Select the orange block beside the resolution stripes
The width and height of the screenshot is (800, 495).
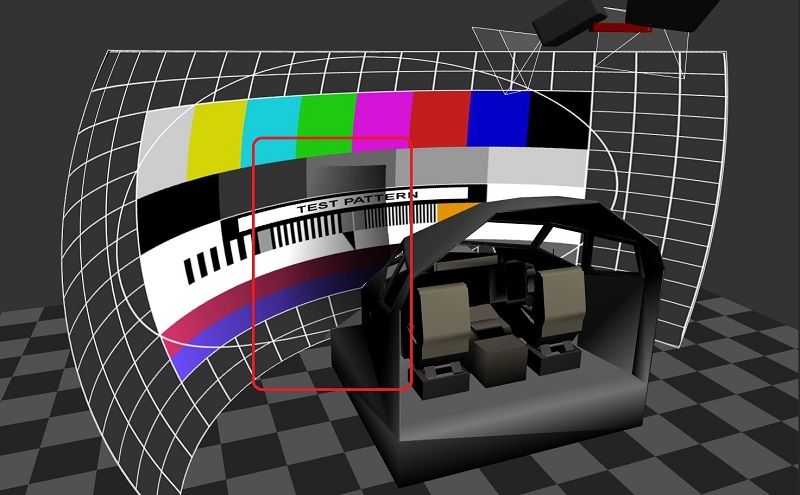pyautogui.click(x=456, y=212)
